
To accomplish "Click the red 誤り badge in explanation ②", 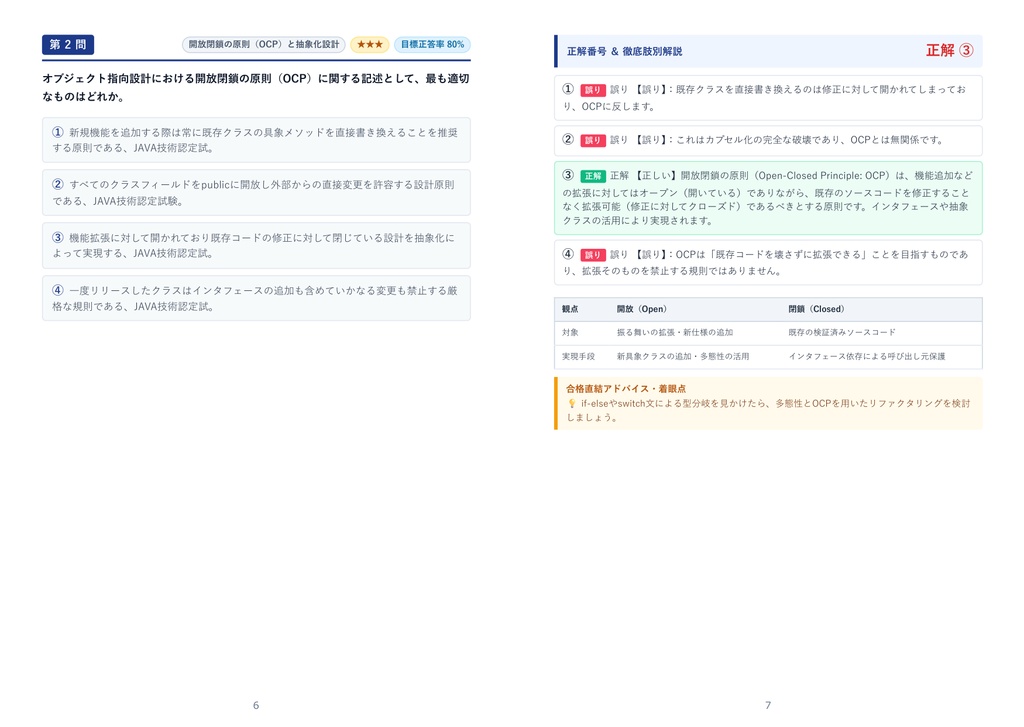I will 592,140.
